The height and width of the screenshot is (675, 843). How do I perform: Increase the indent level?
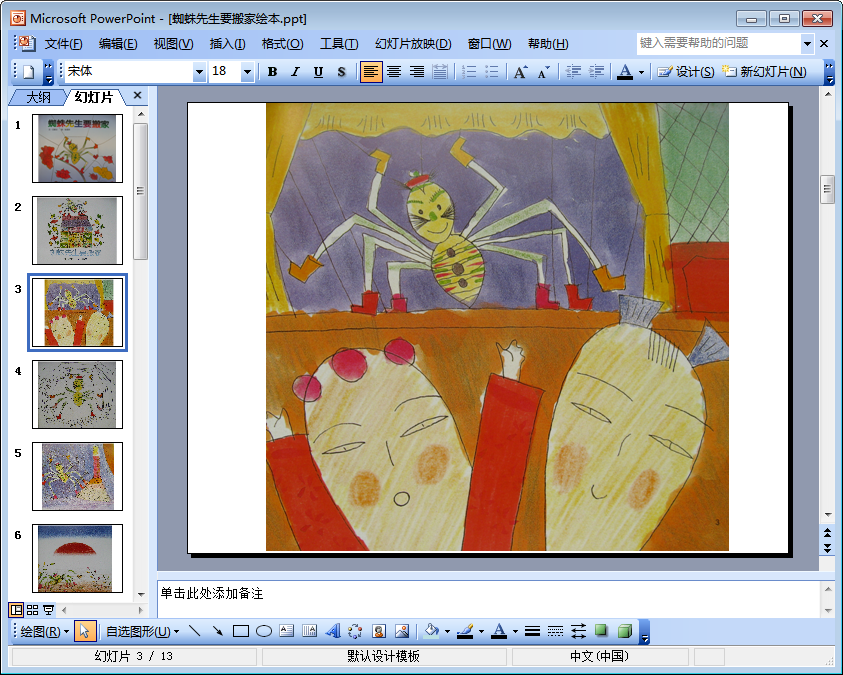click(x=596, y=71)
